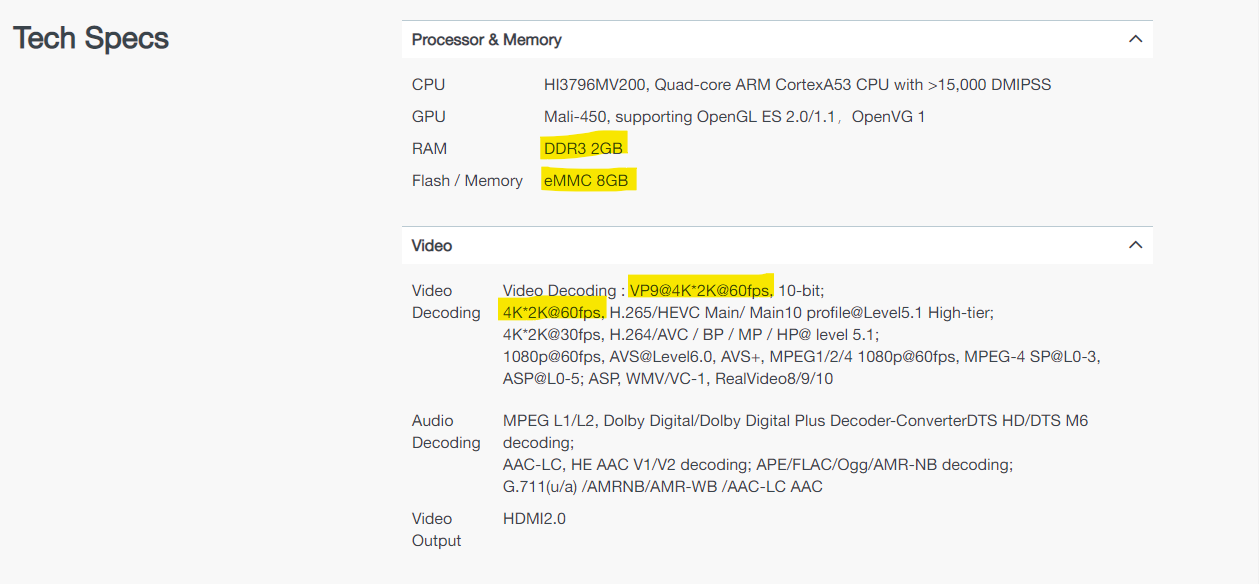Image resolution: width=1259 pixels, height=584 pixels.
Task: Click the Tech Specs heading
Action: (91, 39)
